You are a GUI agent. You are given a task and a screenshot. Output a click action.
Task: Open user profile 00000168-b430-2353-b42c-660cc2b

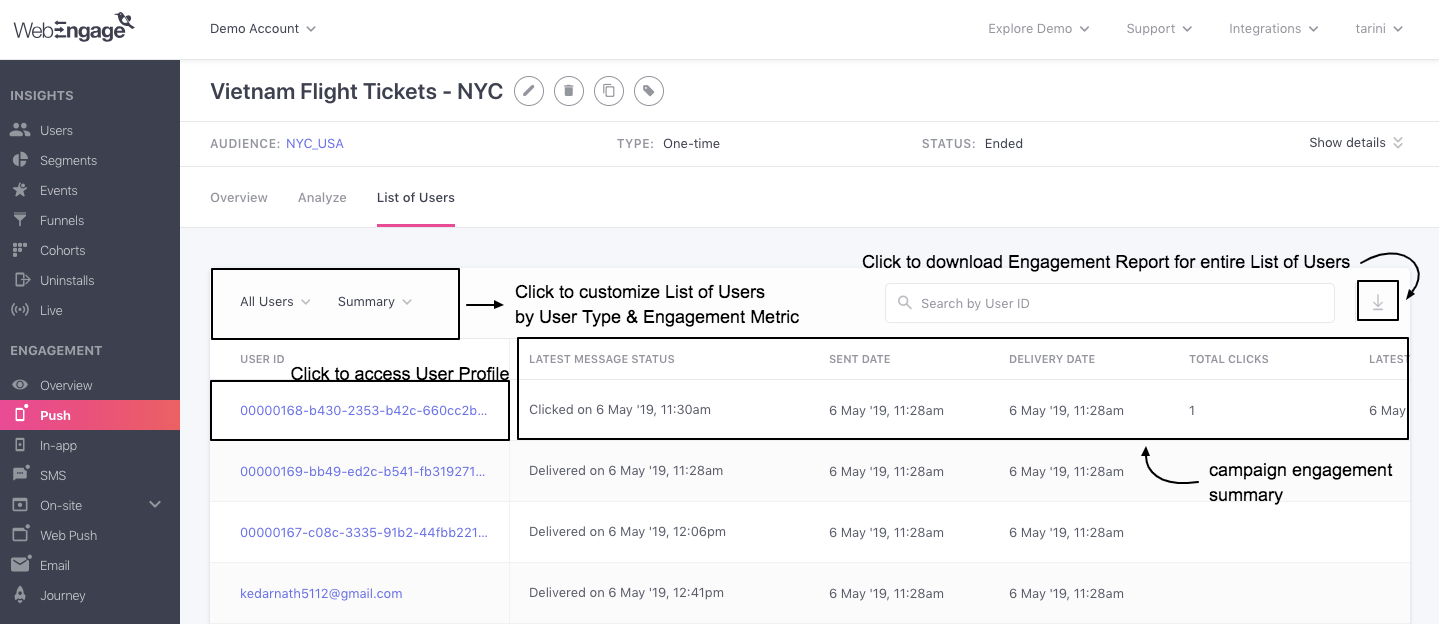[x=364, y=410]
